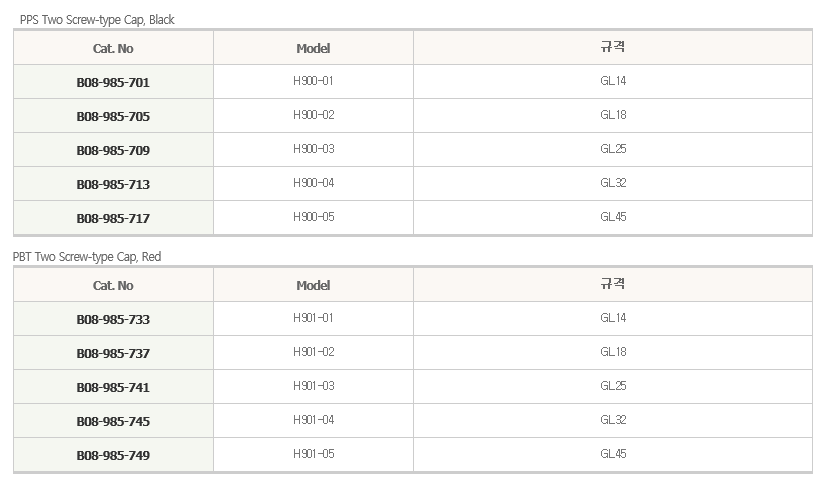Select catalog number B08-985-713
The image size is (828, 488).
tap(113, 184)
